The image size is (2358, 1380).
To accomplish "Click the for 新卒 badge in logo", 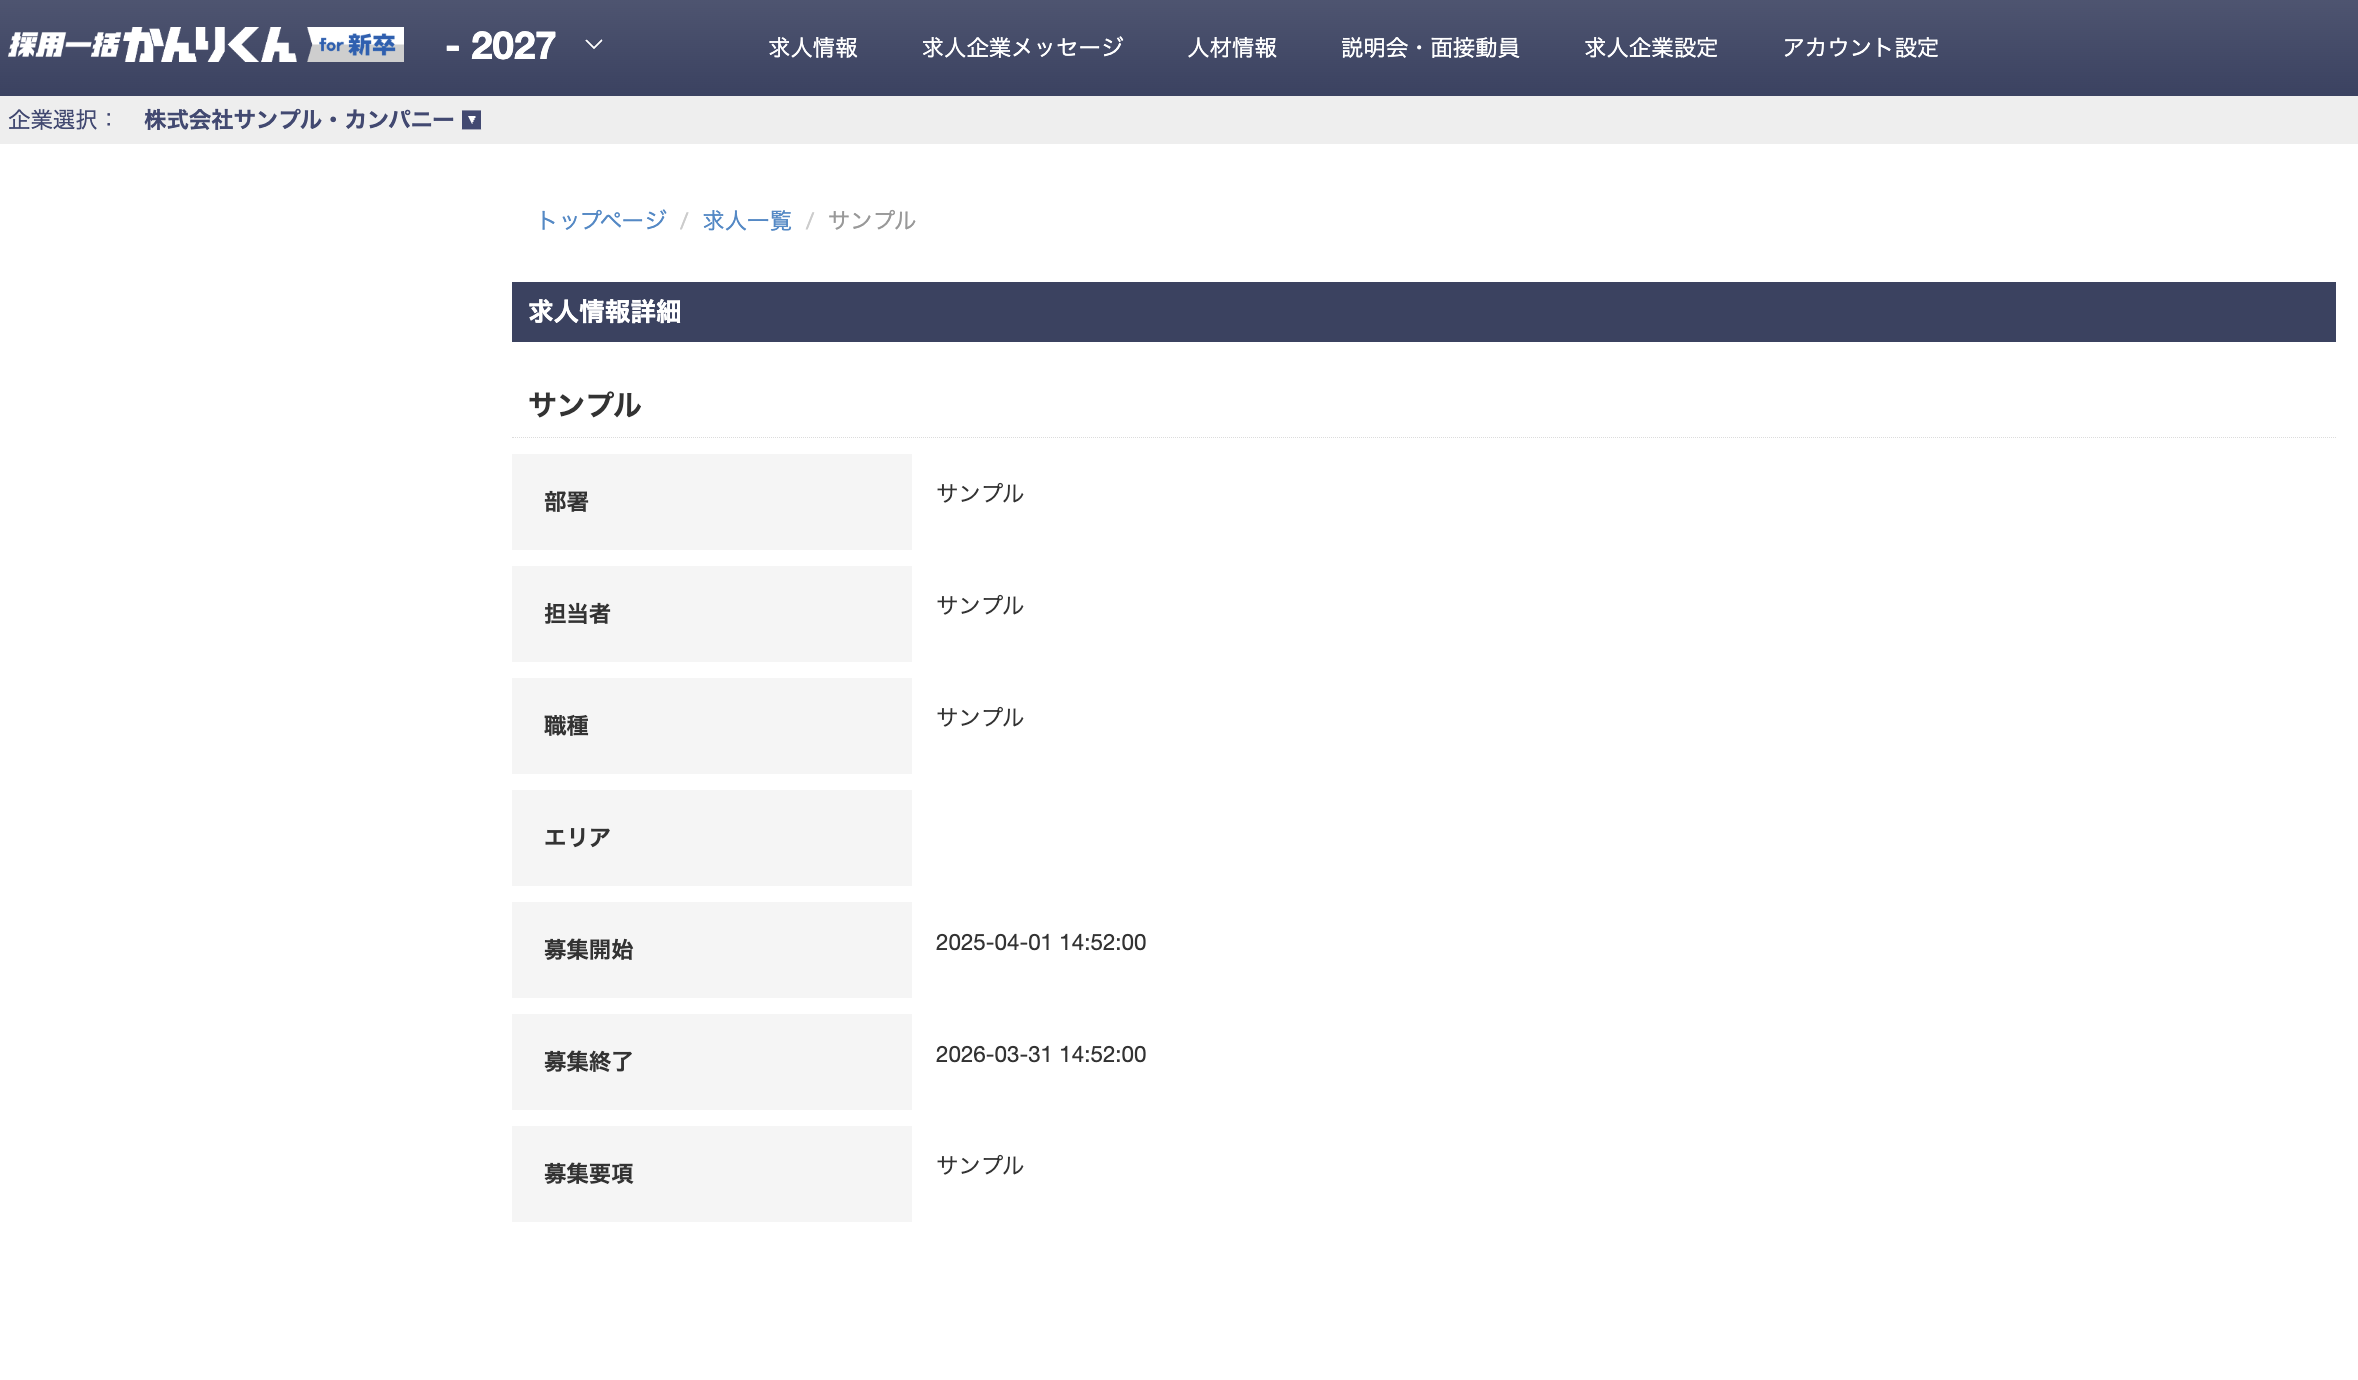I will (x=356, y=44).
